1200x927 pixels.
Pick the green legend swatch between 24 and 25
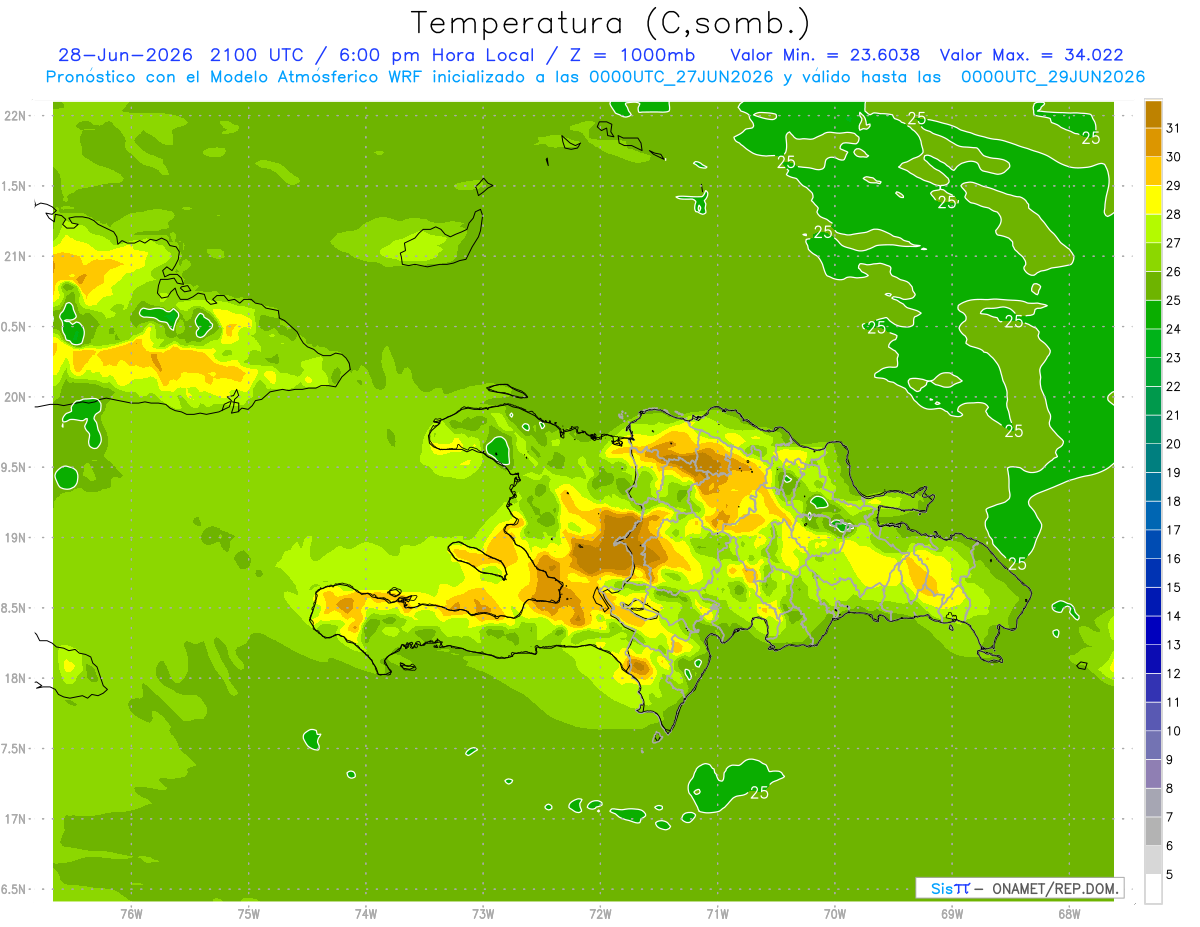click(1153, 315)
